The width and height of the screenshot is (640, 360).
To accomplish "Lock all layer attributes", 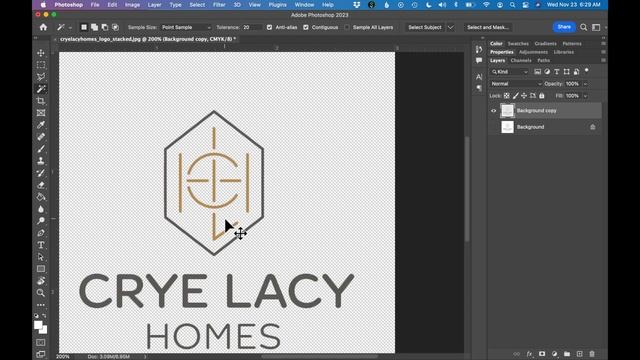I will [x=542, y=96].
